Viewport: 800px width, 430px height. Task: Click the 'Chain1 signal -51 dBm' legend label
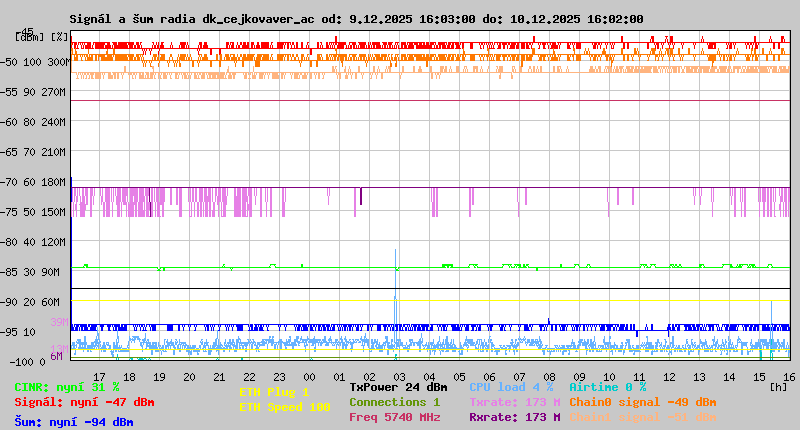(x=643, y=417)
